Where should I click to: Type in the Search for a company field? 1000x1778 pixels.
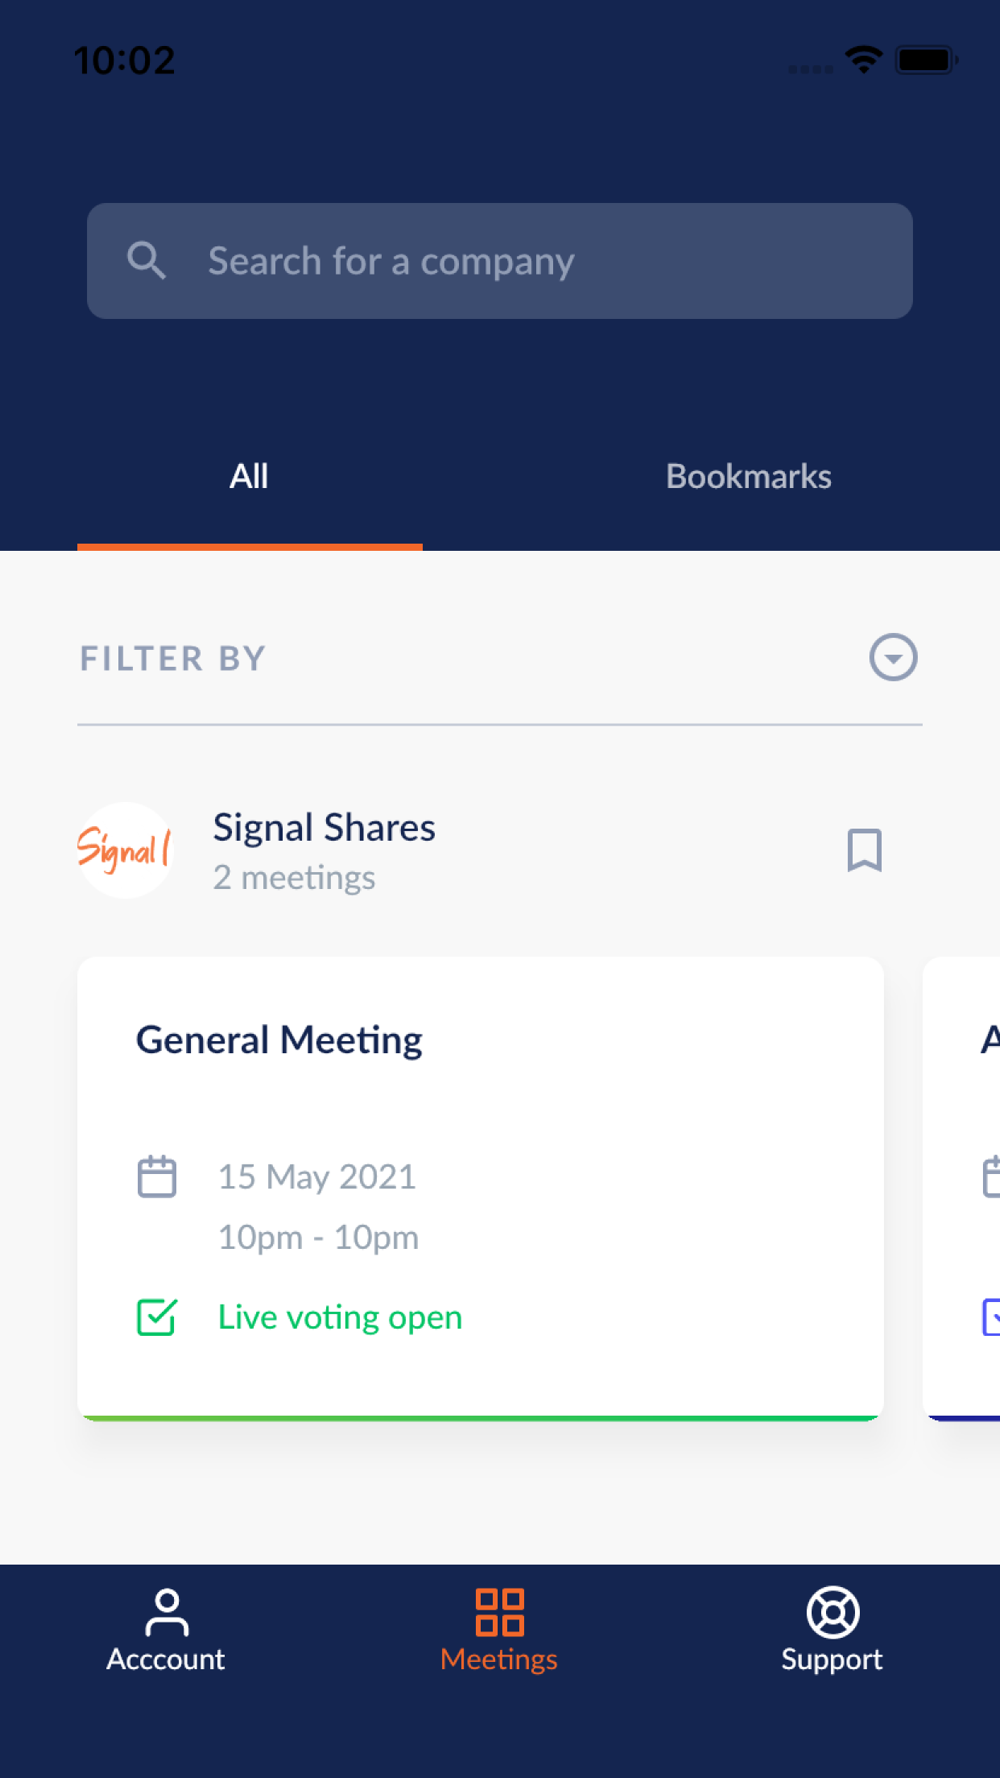(x=540, y=261)
